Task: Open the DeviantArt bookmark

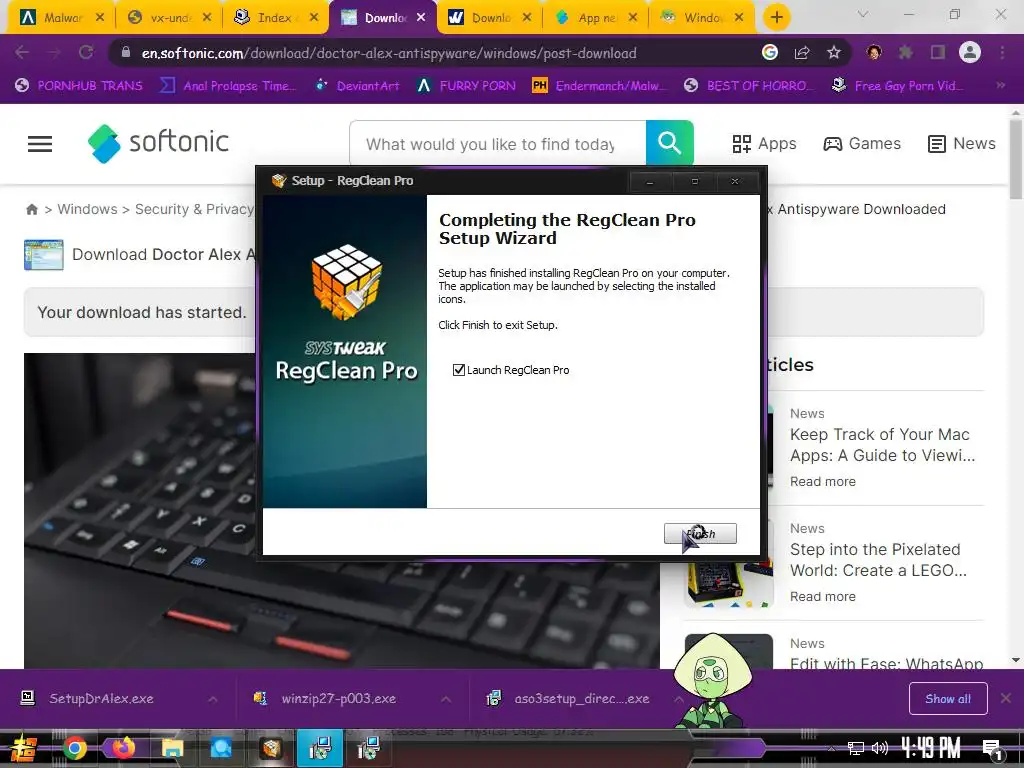Action: pos(357,86)
